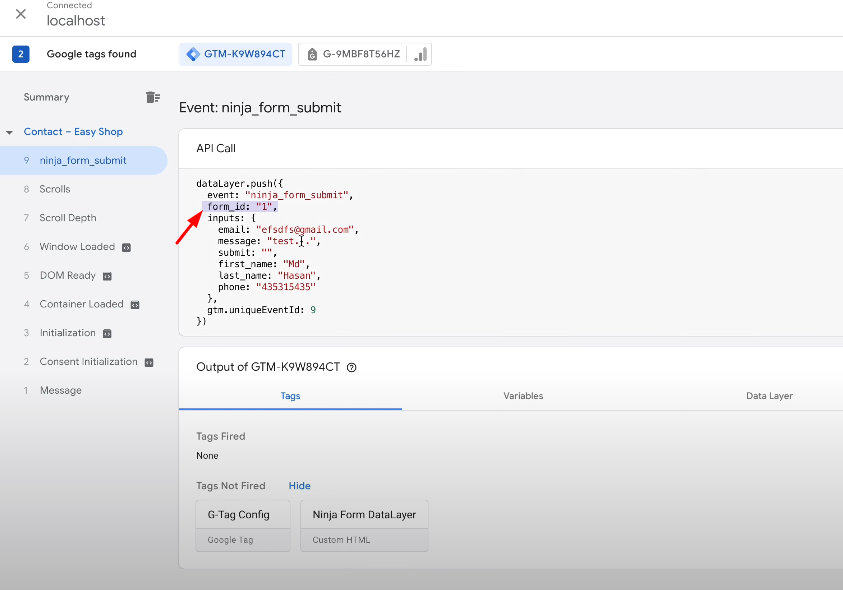Click the last_name value "Hasan"
Screen dimensions: 843x590
coord(297,275)
